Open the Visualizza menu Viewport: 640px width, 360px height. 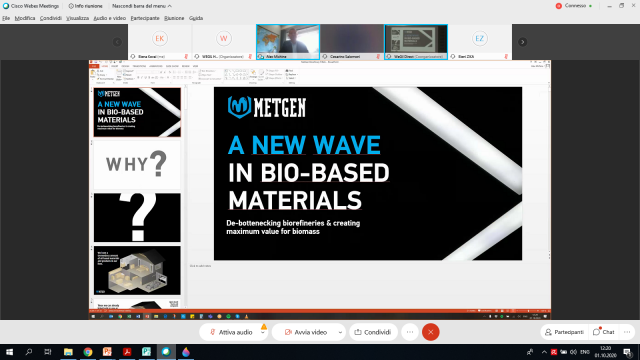(x=78, y=18)
